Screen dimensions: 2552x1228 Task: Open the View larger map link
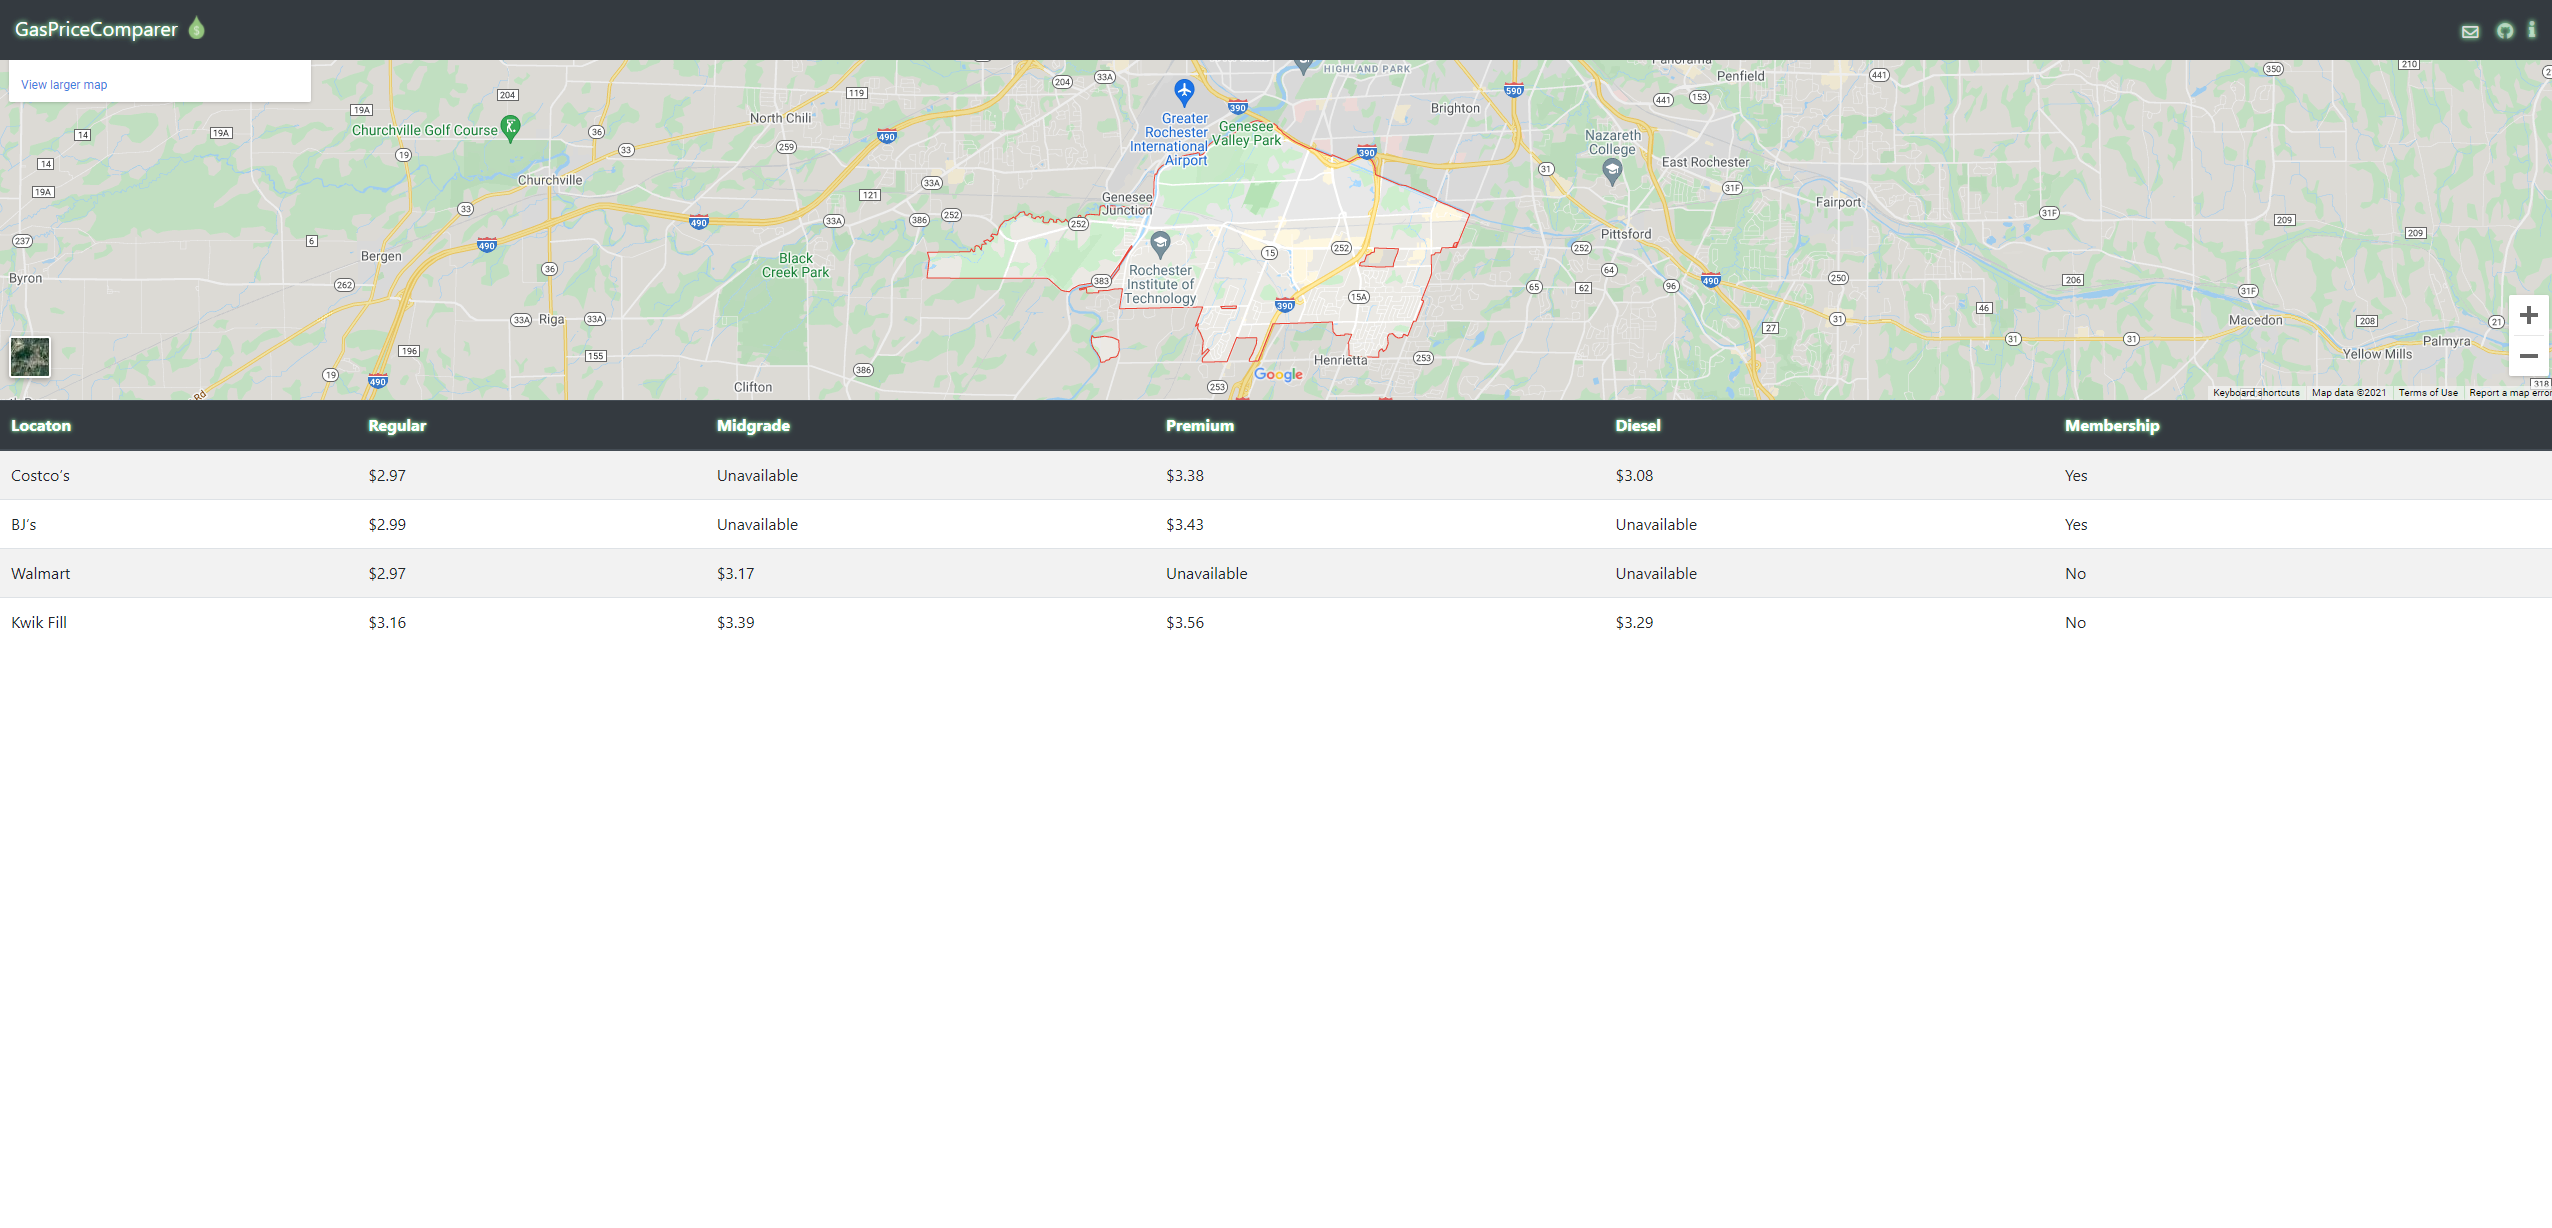(x=64, y=85)
